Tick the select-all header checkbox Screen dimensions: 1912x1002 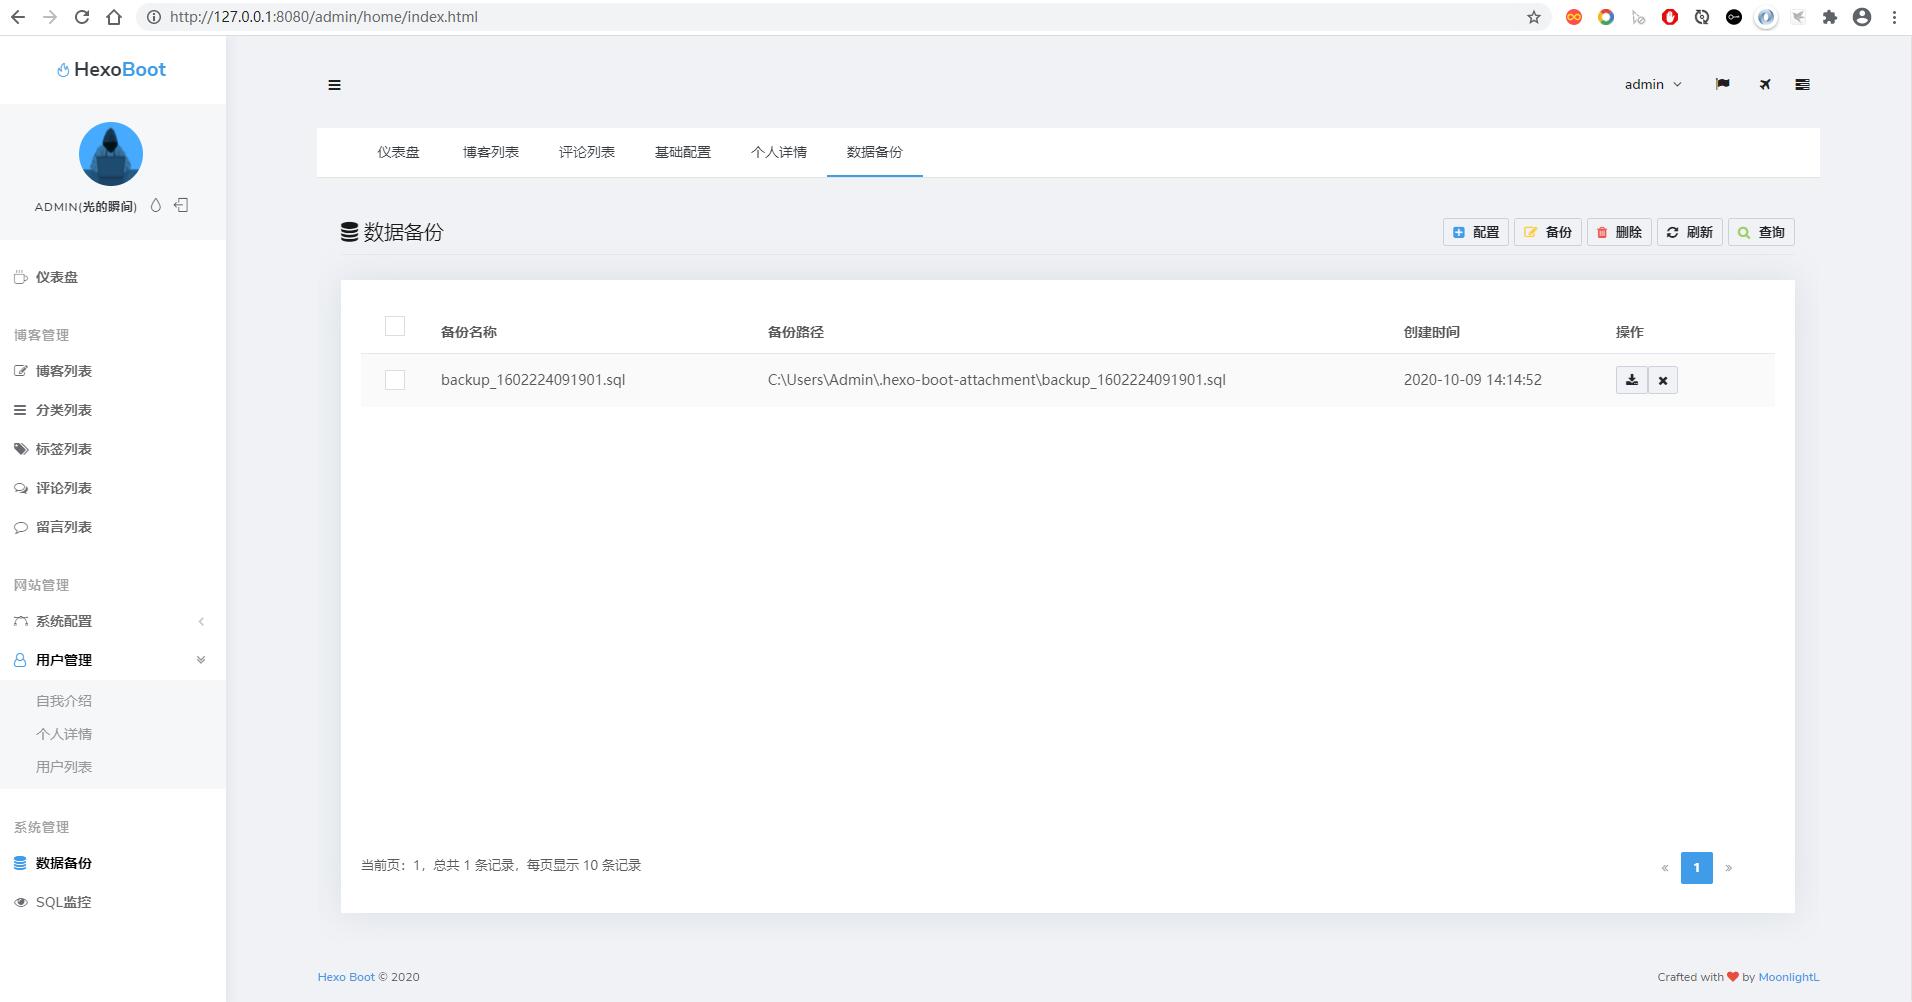(395, 326)
